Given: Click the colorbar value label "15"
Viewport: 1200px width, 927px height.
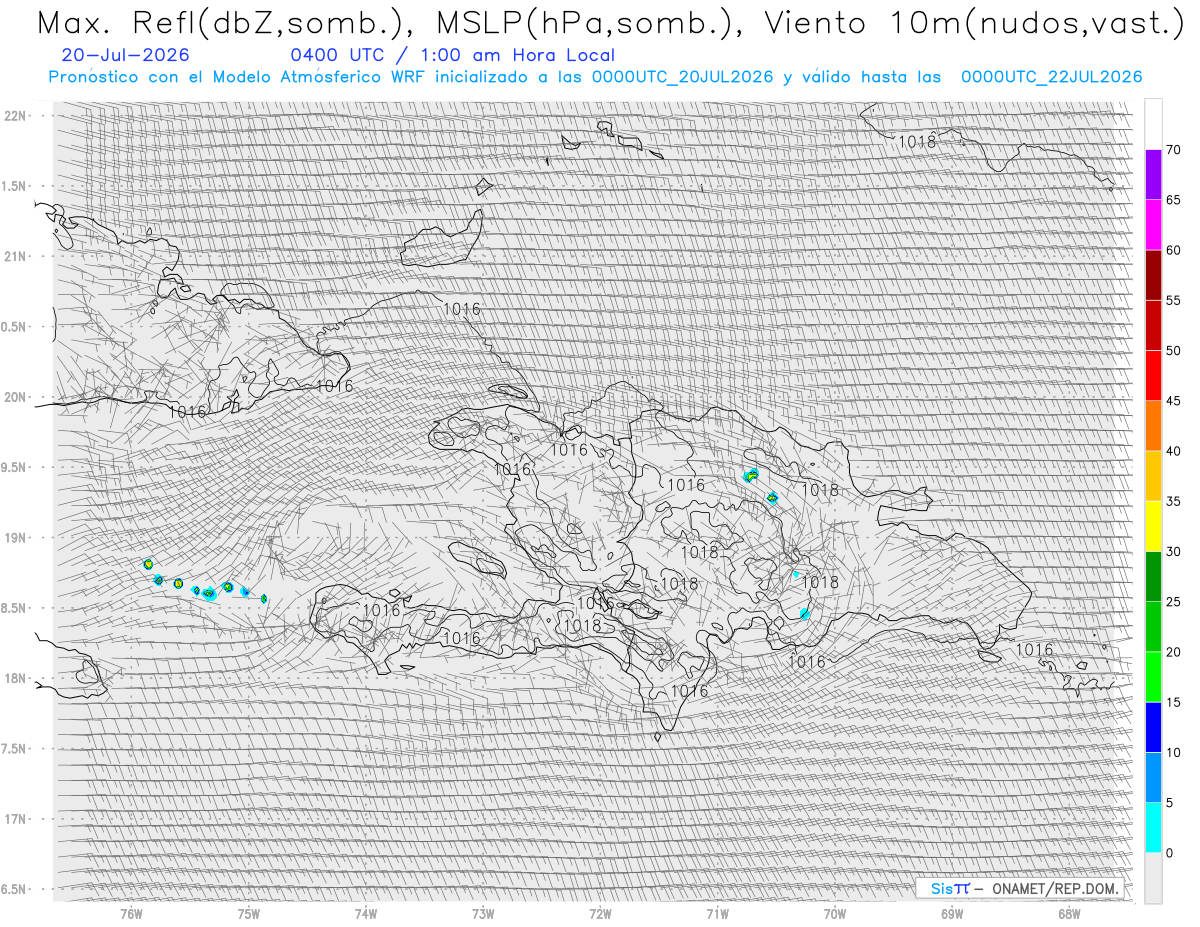Looking at the screenshot, I should pos(1174,702).
